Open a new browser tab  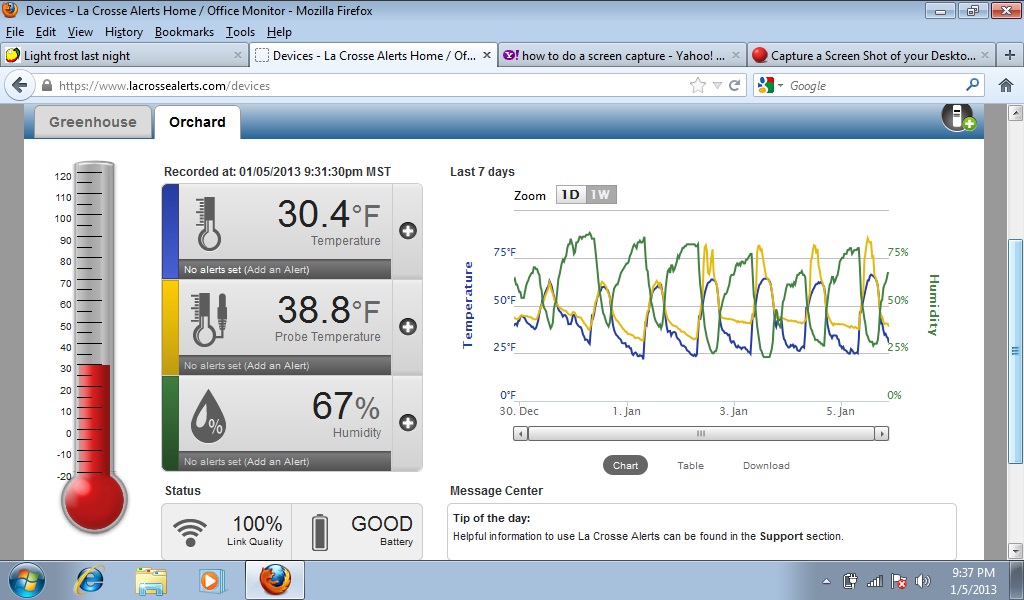point(1010,55)
